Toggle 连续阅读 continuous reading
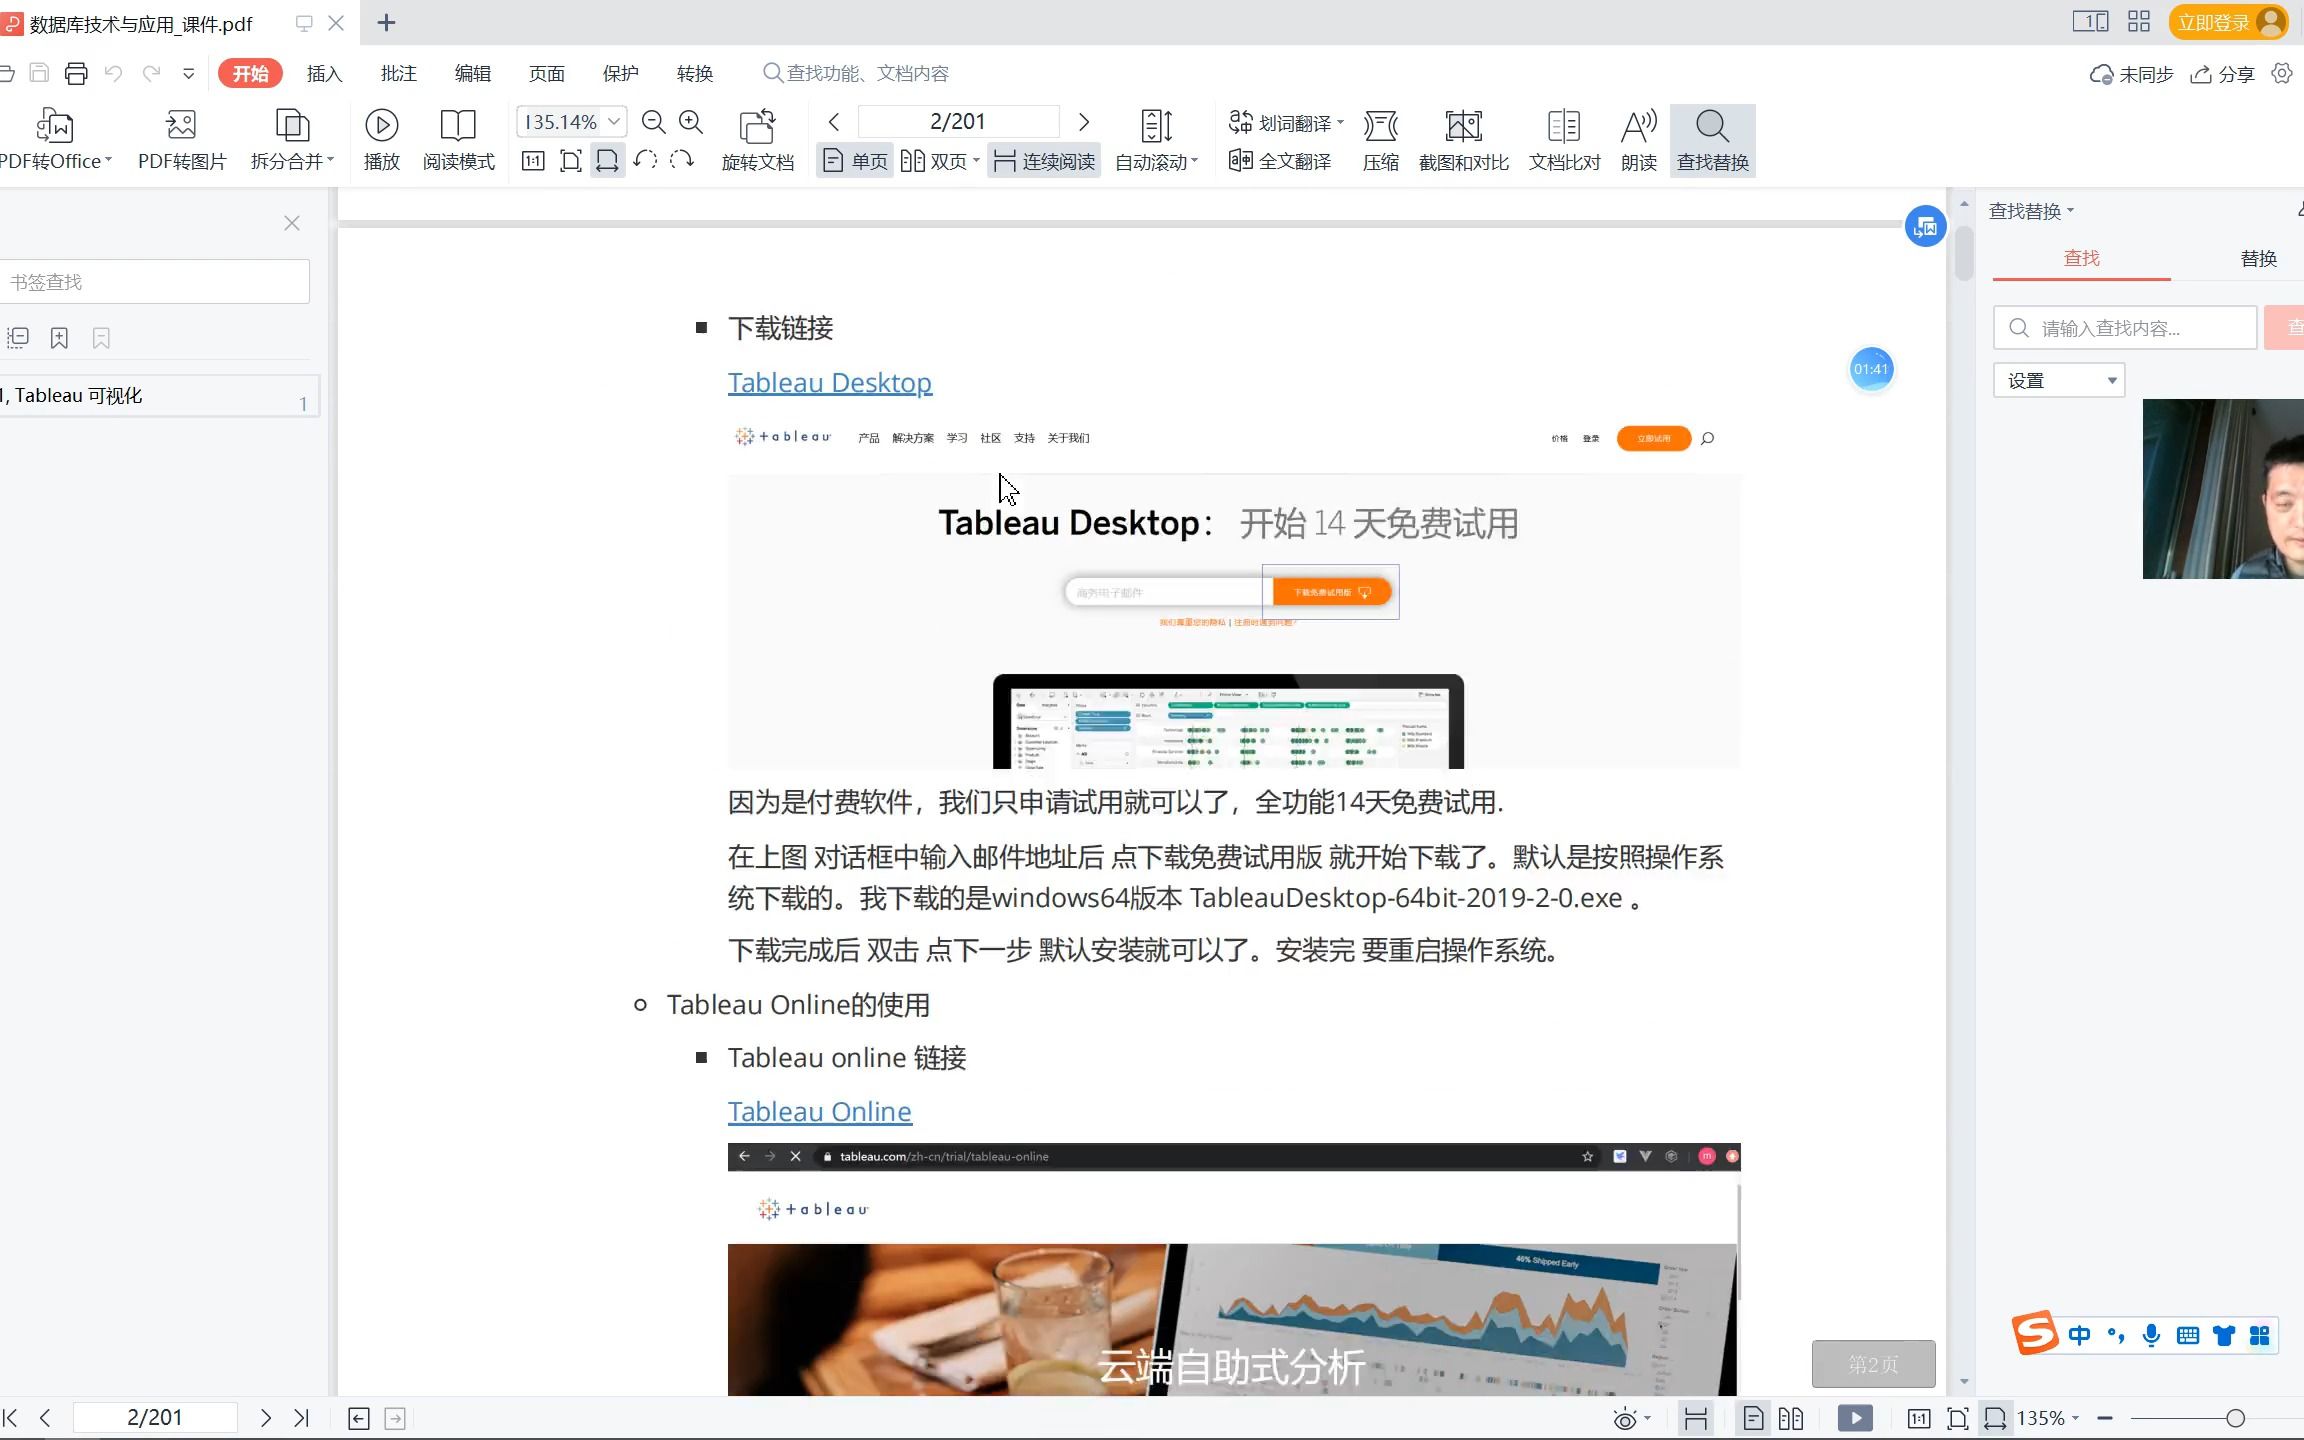Screen dimensions: 2304x1440 pyautogui.click(x=1044, y=161)
